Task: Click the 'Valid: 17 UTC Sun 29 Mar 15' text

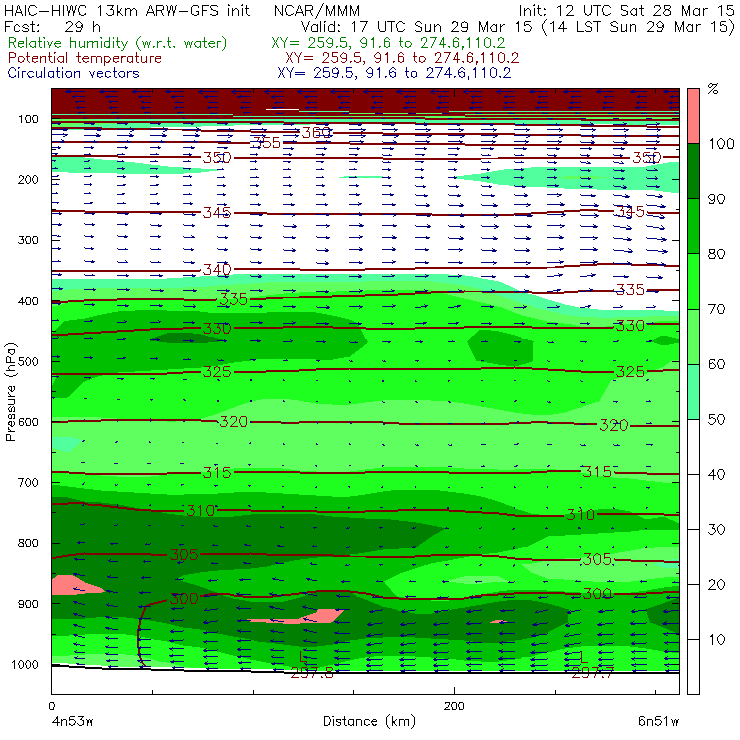Action: [x=419, y=27]
